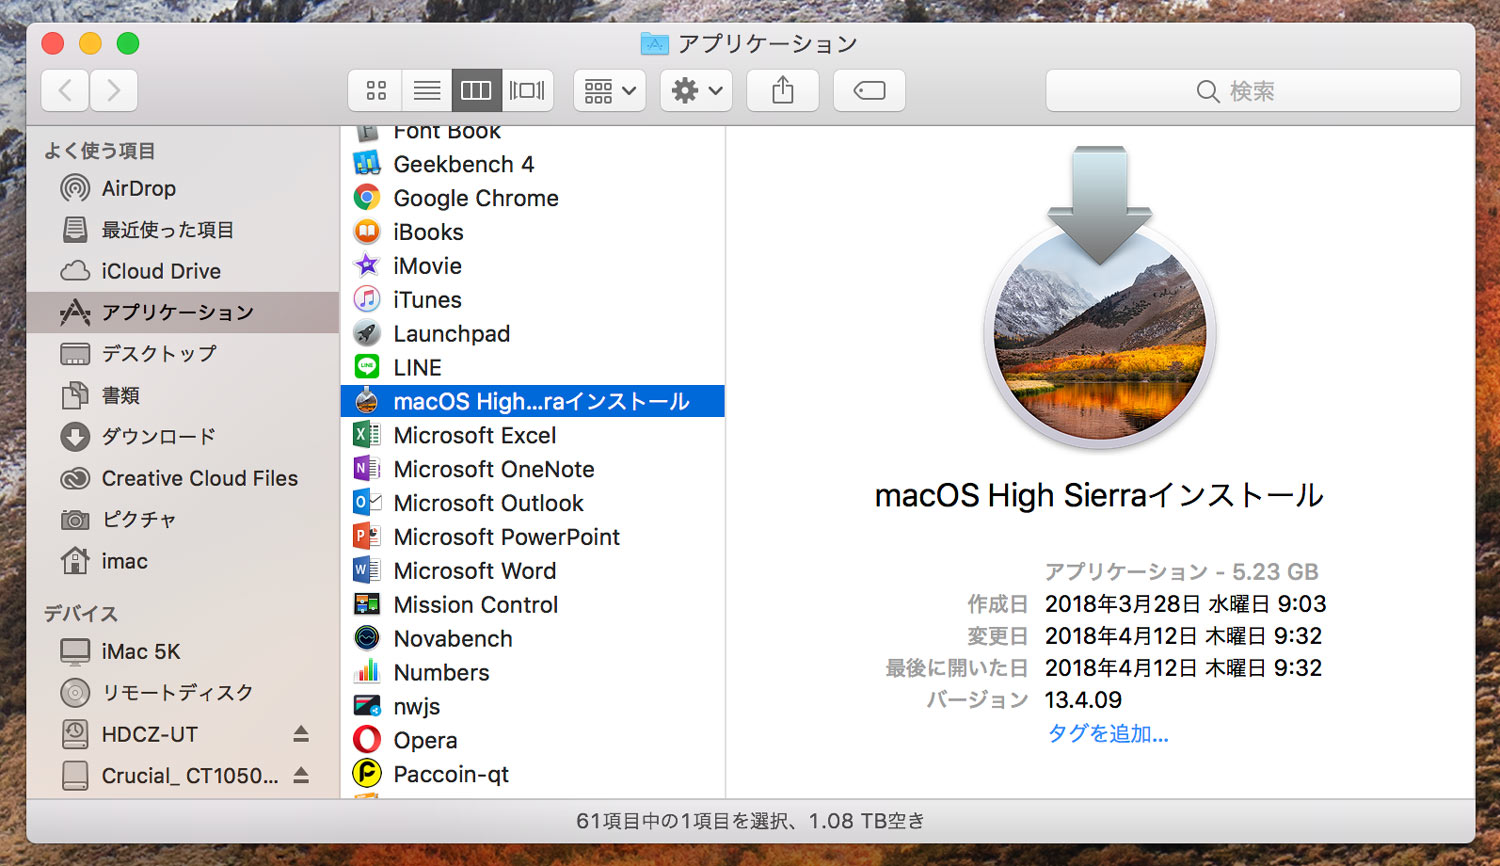Click the Microsoft OneNote icon
This screenshot has height=866, width=1500.
[367, 469]
